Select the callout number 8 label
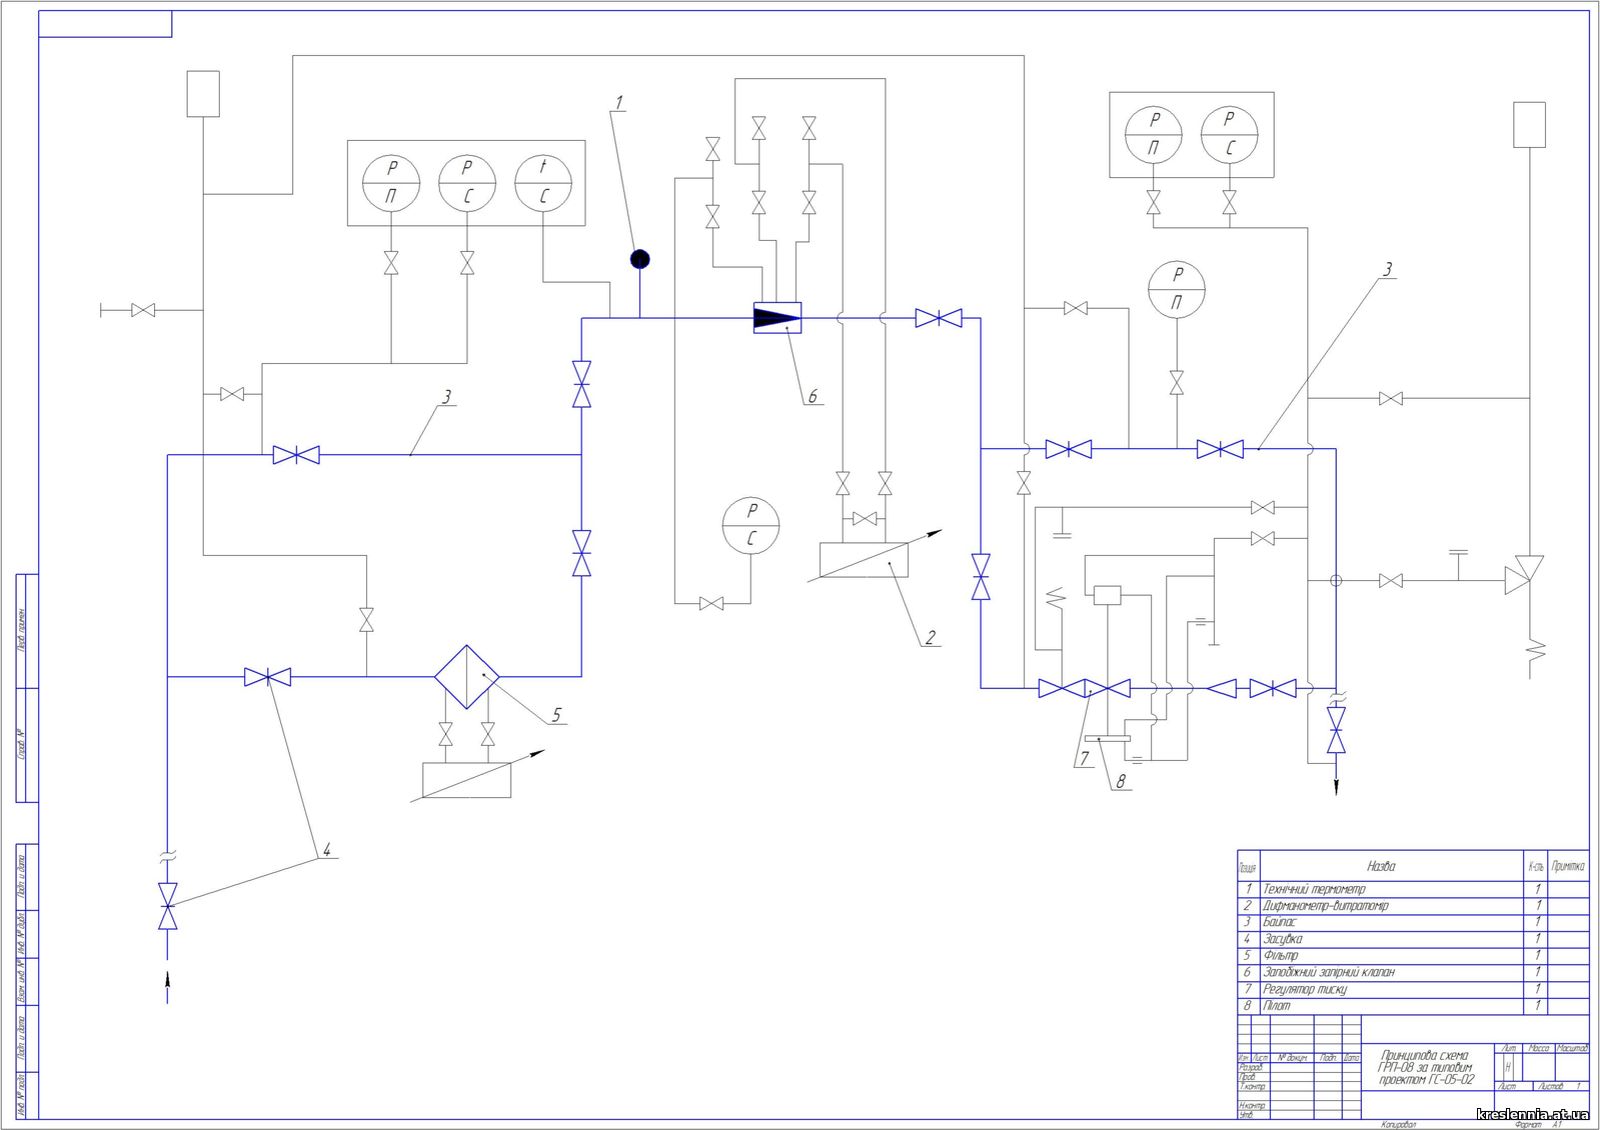This screenshot has width=1600, height=1130. (1121, 781)
